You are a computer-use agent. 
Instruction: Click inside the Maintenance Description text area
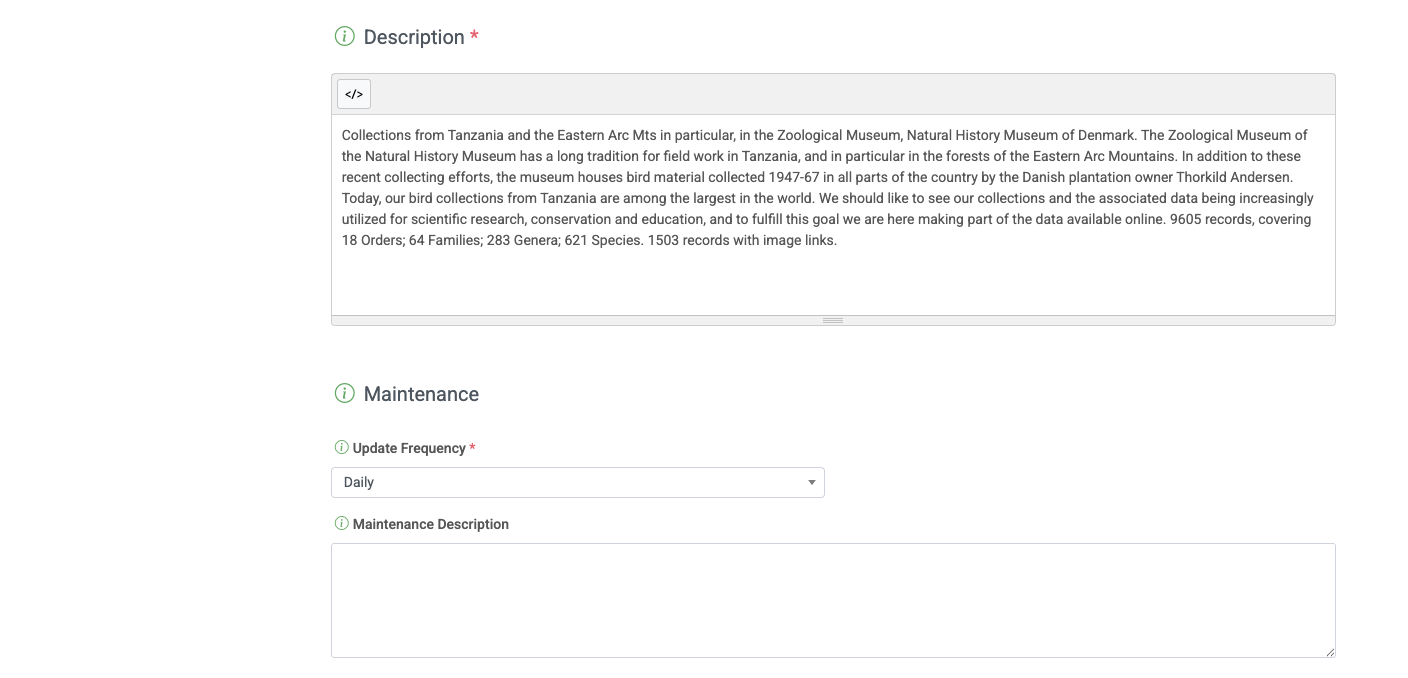(833, 598)
